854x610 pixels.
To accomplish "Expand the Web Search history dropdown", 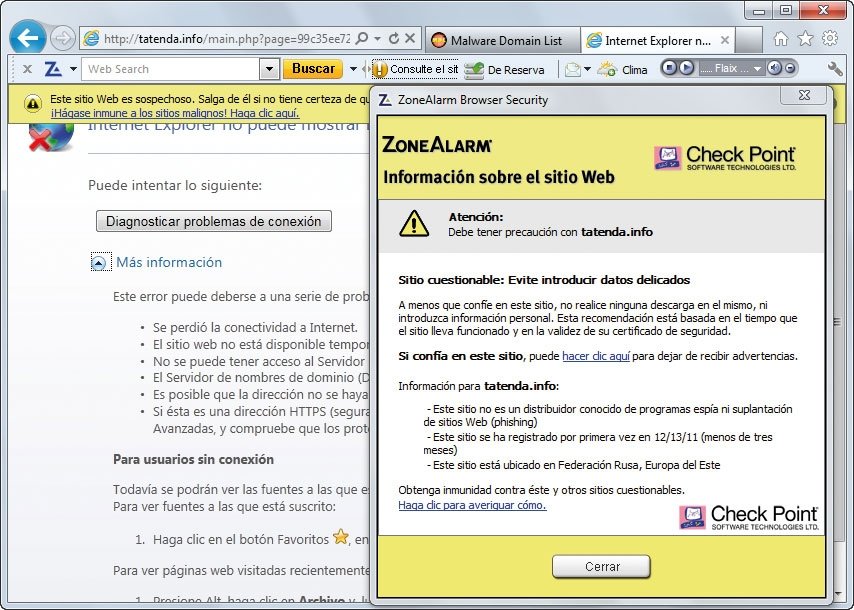I will click(x=269, y=69).
